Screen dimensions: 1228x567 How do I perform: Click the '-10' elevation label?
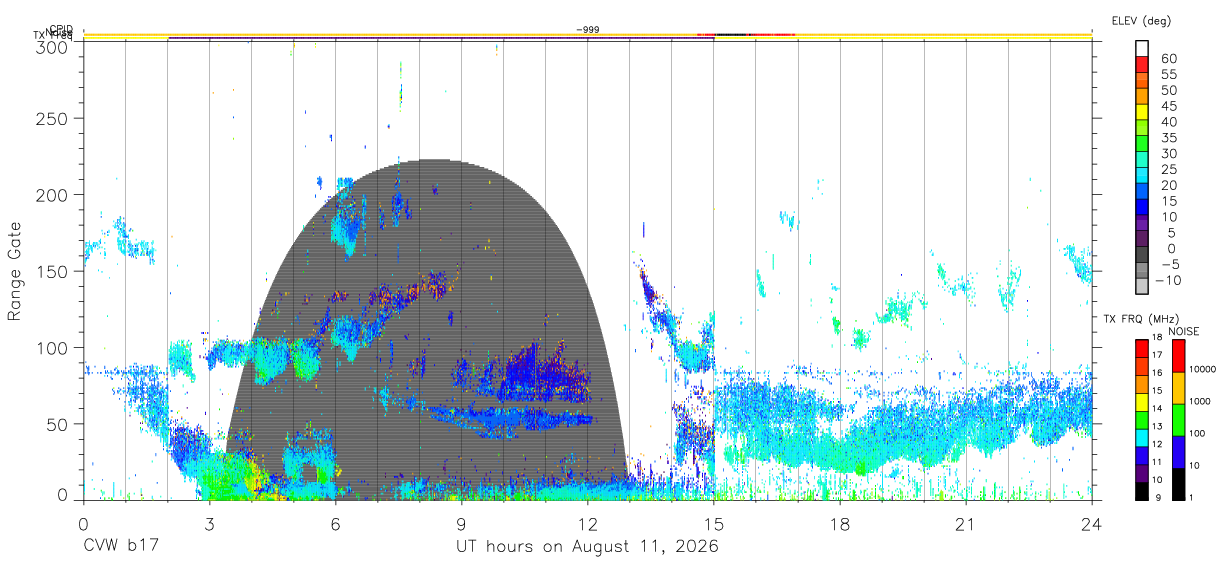(1167, 280)
